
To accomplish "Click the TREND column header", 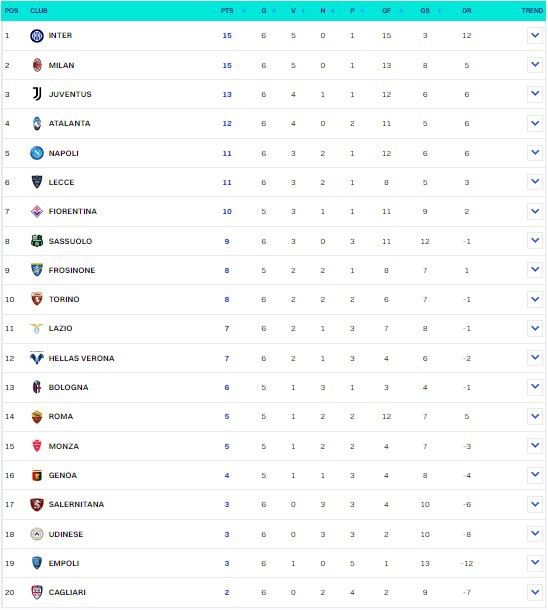I will 532,11.
